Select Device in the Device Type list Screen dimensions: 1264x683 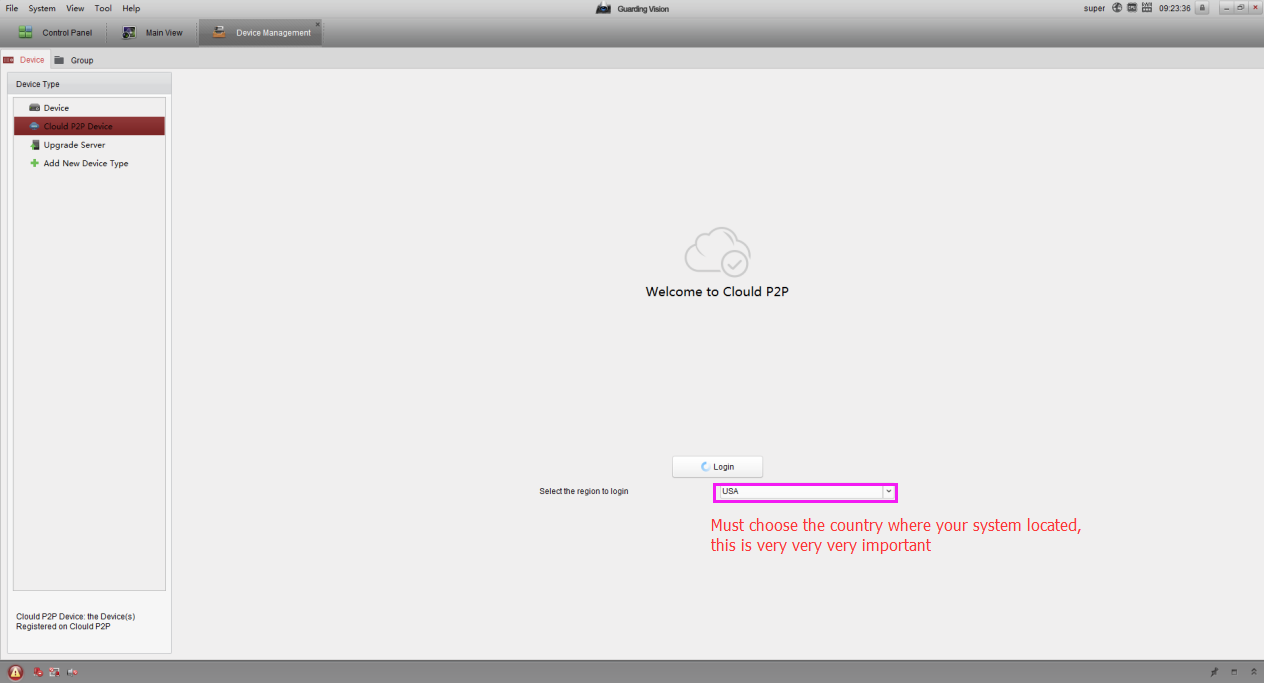point(89,107)
